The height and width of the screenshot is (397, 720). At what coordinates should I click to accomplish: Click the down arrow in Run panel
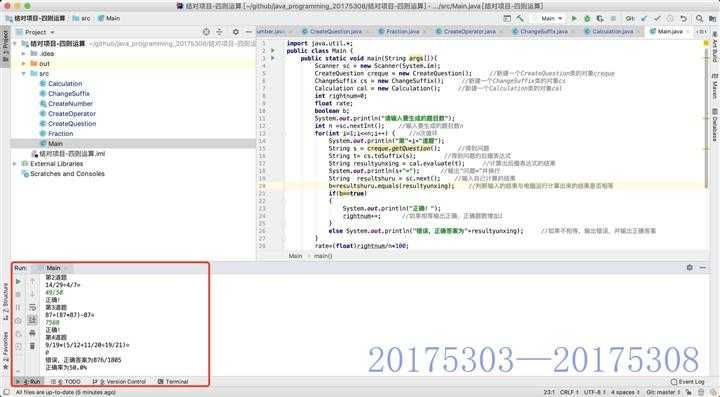point(32,294)
